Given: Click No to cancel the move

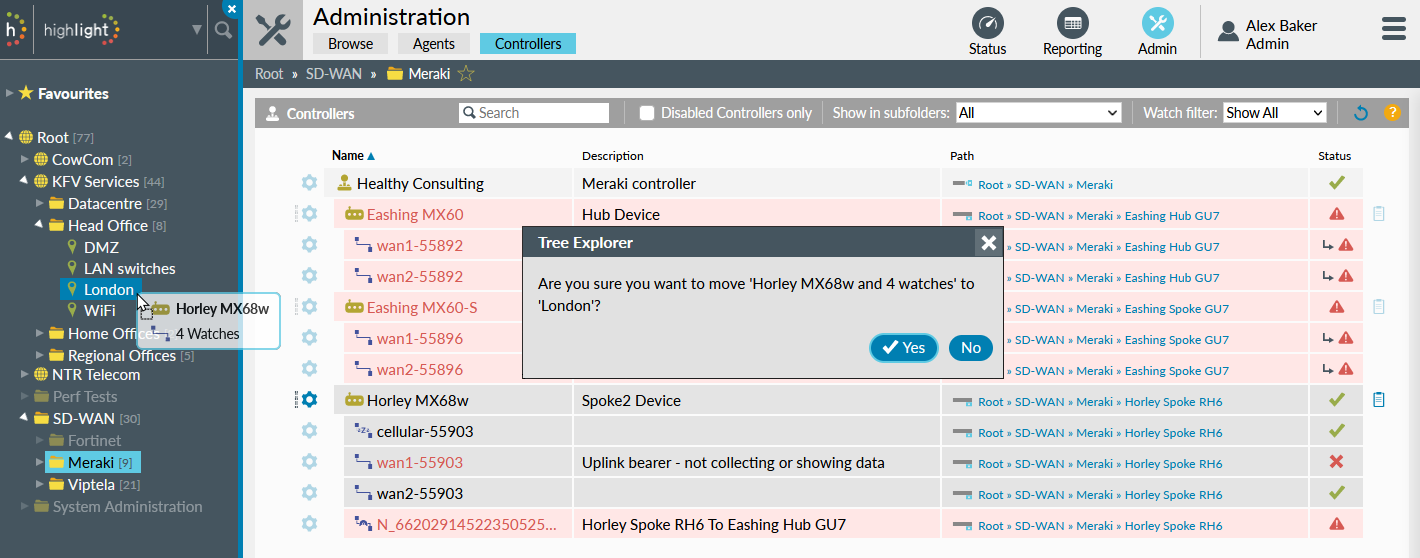Looking at the screenshot, I should click(970, 347).
